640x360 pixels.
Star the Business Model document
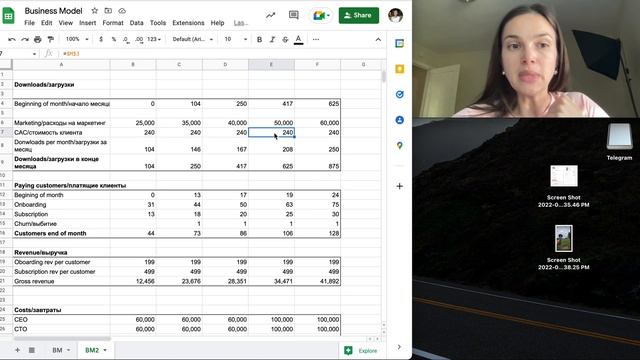pyautogui.click(x=95, y=11)
